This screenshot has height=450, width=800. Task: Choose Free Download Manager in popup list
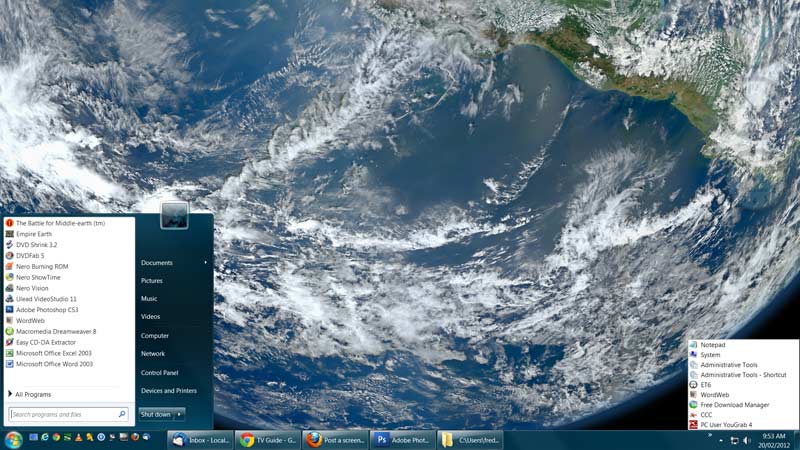click(x=735, y=405)
